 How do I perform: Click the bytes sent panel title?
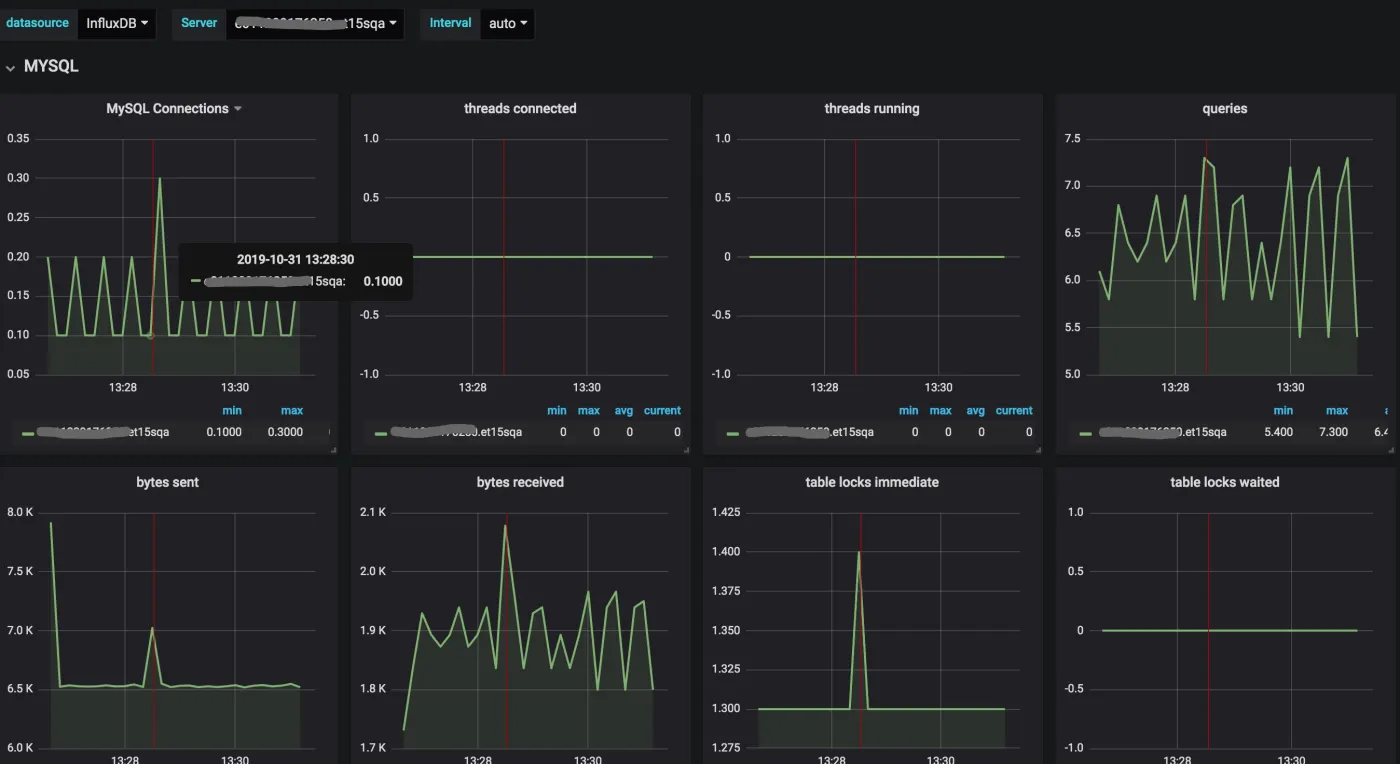click(x=168, y=482)
